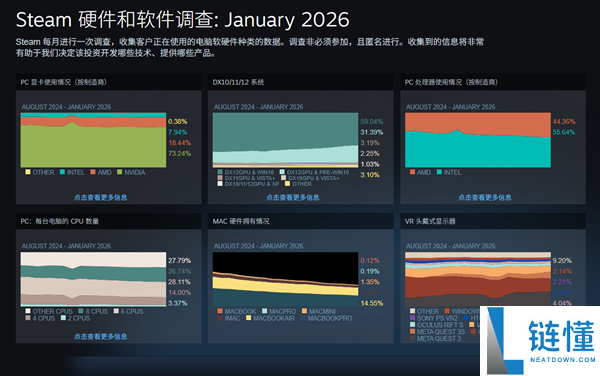Click the 'PC 处理器使用情况' panel header
Screen dimensions: 600x376
(493, 82)
